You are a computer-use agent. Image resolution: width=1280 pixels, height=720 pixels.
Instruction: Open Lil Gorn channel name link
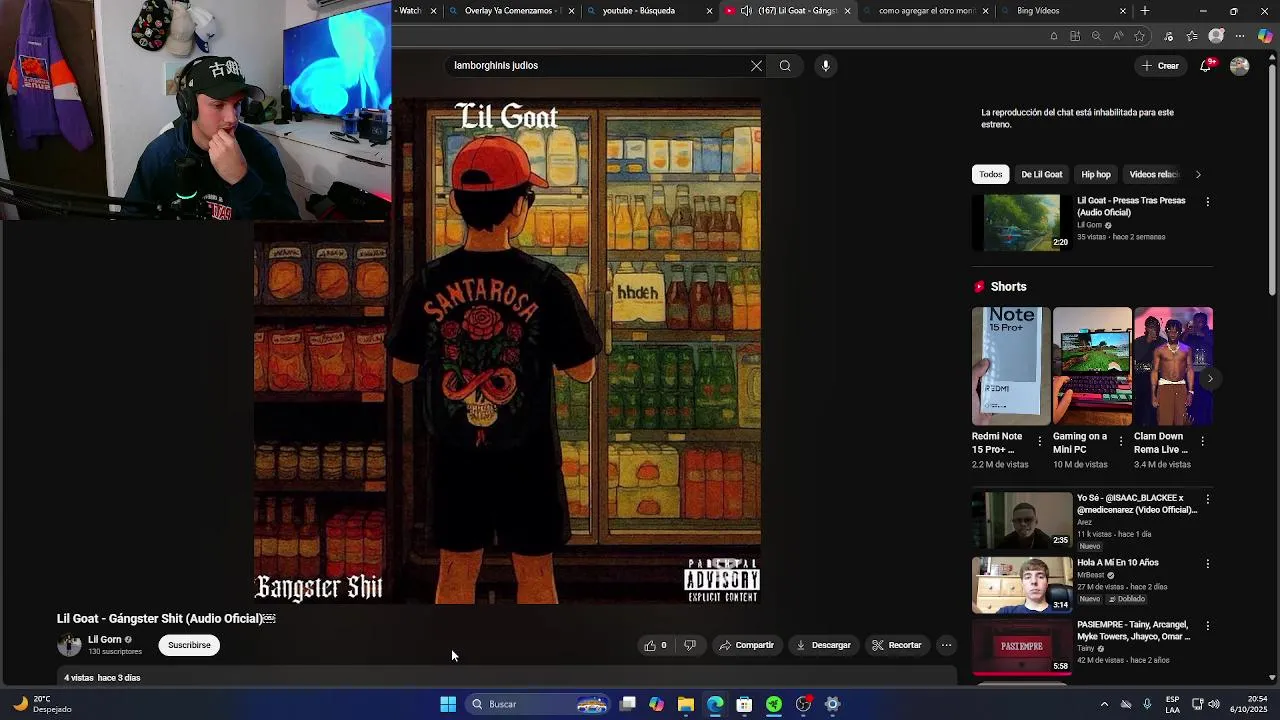[104, 639]
